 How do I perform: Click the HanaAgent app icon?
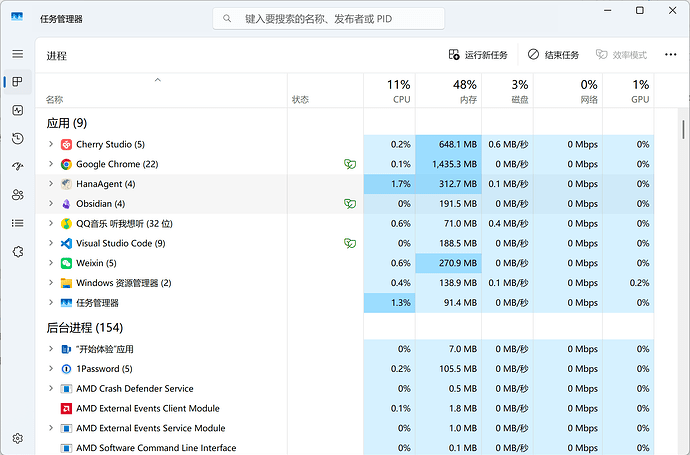tap(66, 184)
